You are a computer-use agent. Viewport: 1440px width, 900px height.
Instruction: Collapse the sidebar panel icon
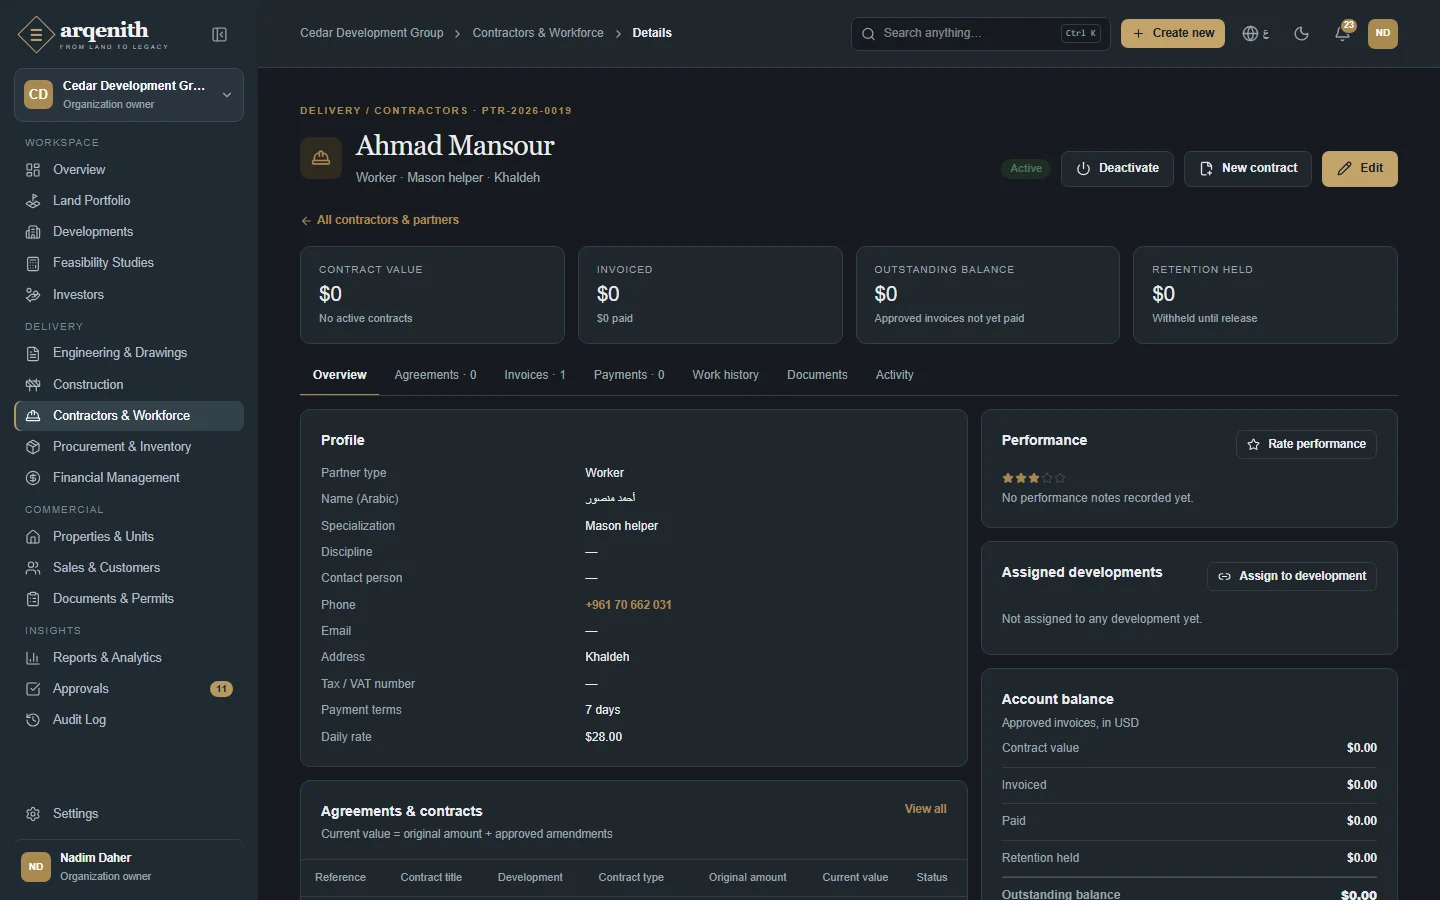pyautogui.click(x=220, y=35)
